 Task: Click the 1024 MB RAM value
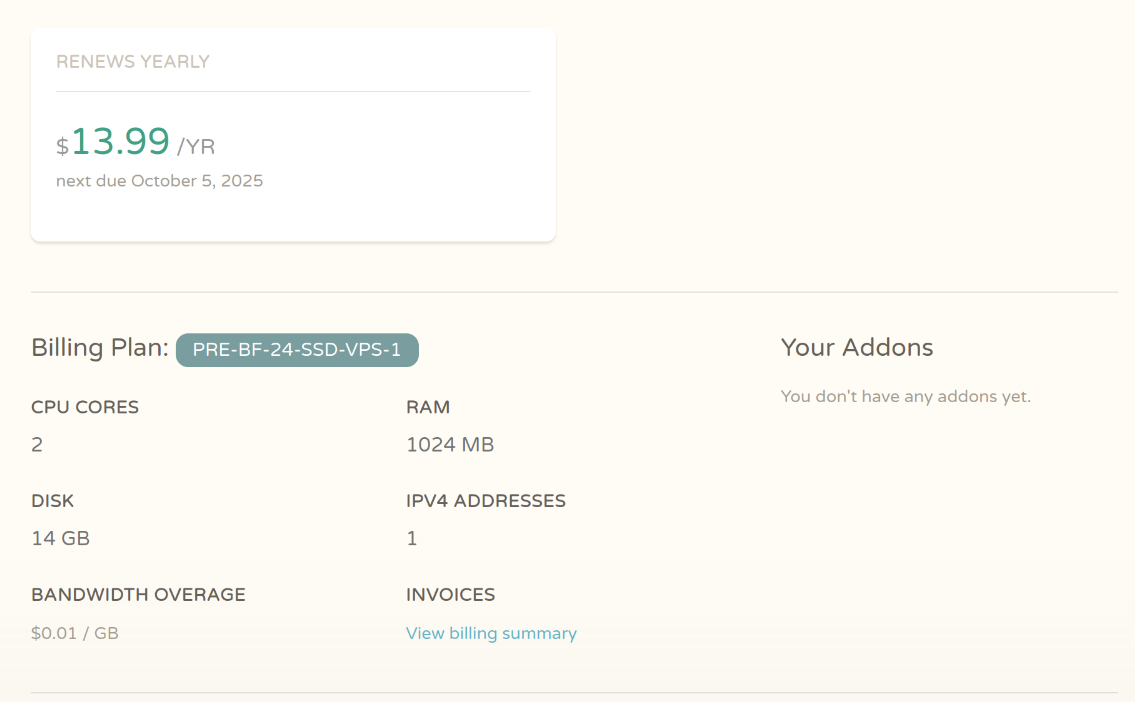450,444
